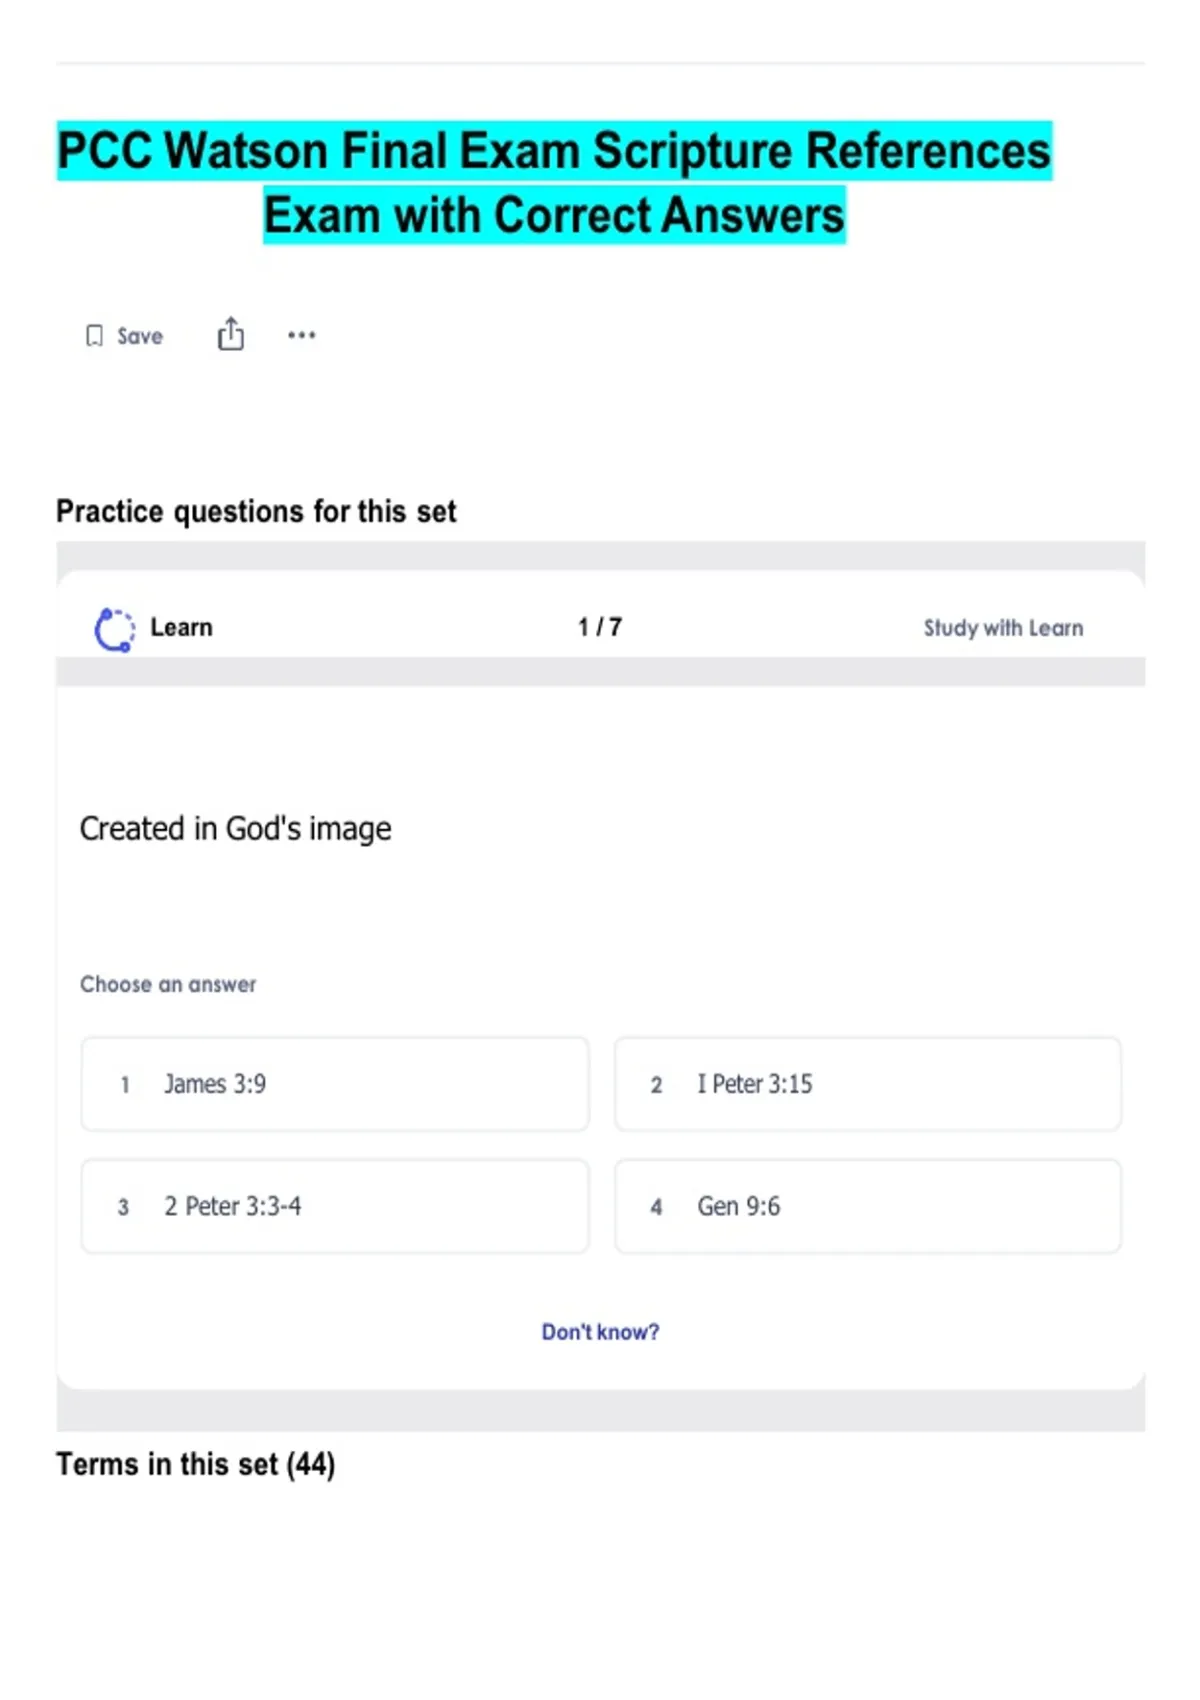Click the Save label text

140,336
